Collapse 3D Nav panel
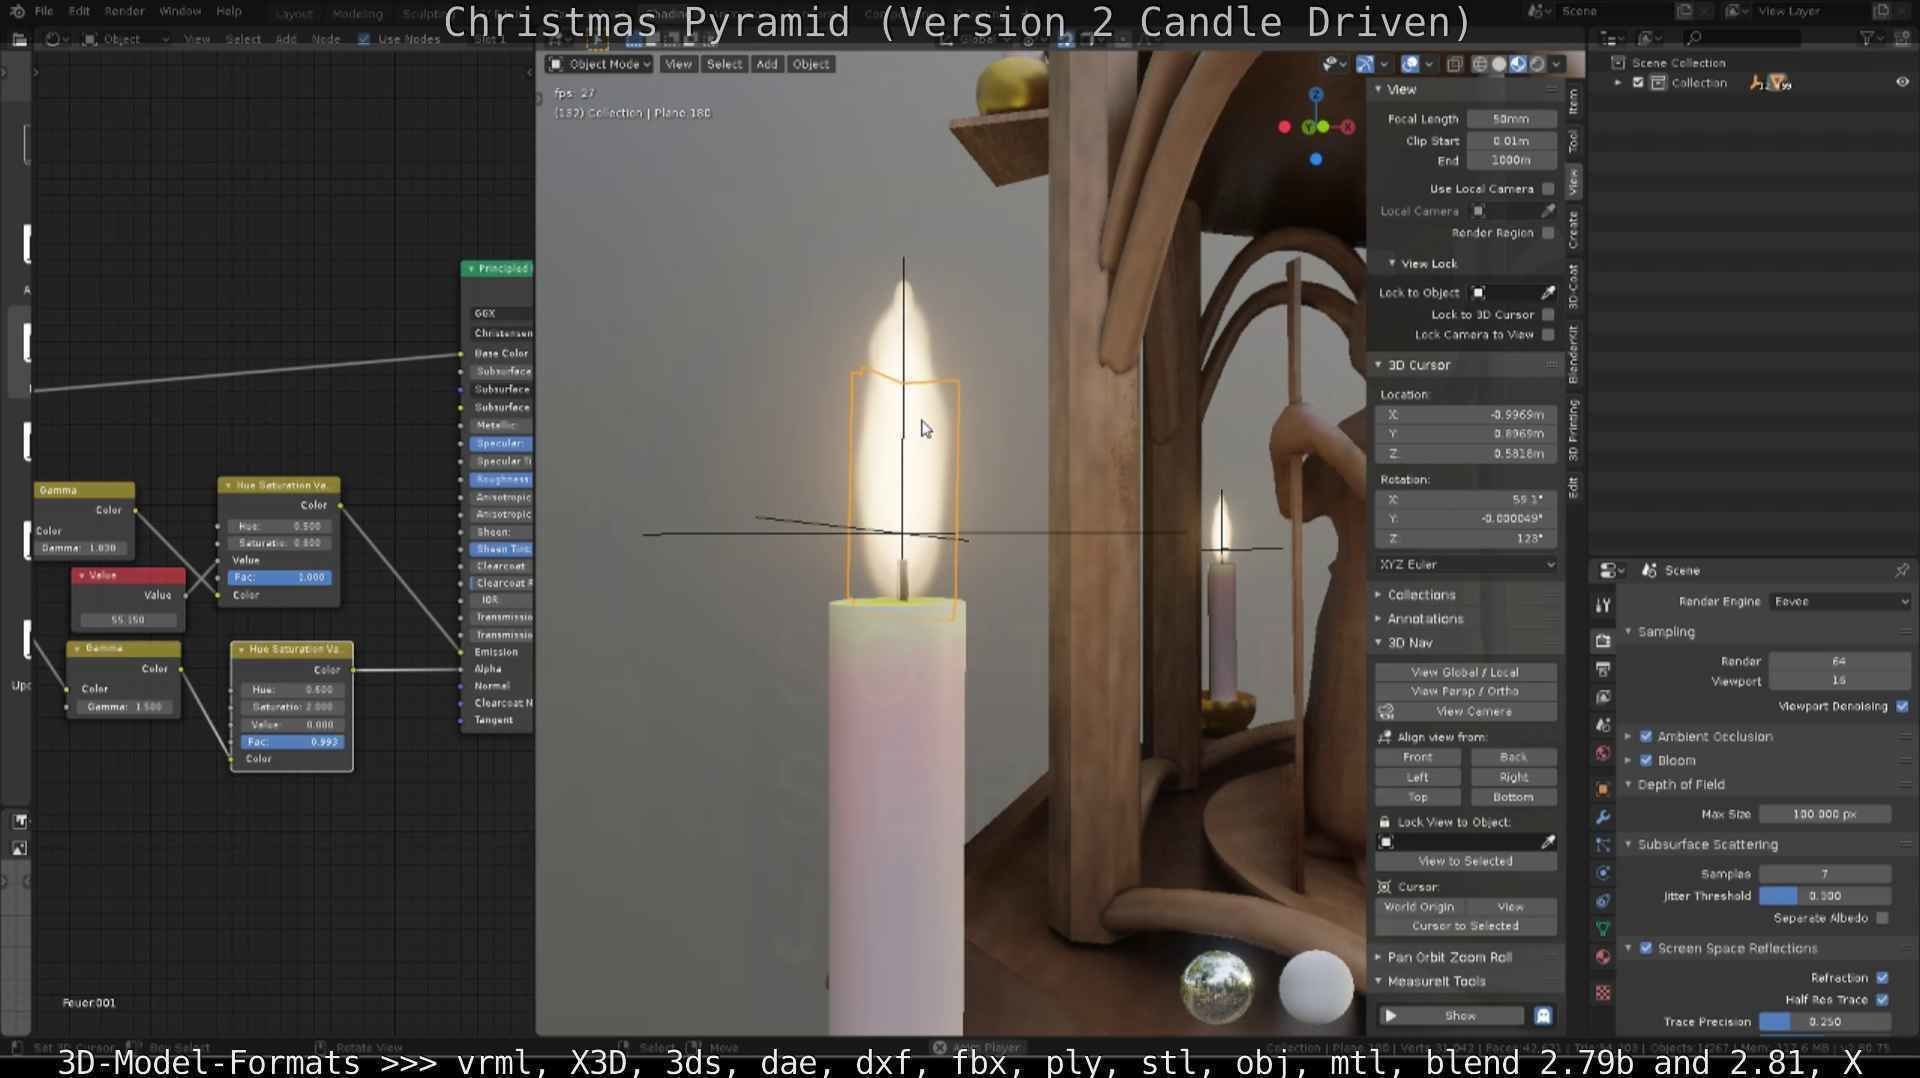The image size is (1920, 1078). click(x=1410, y=643)
